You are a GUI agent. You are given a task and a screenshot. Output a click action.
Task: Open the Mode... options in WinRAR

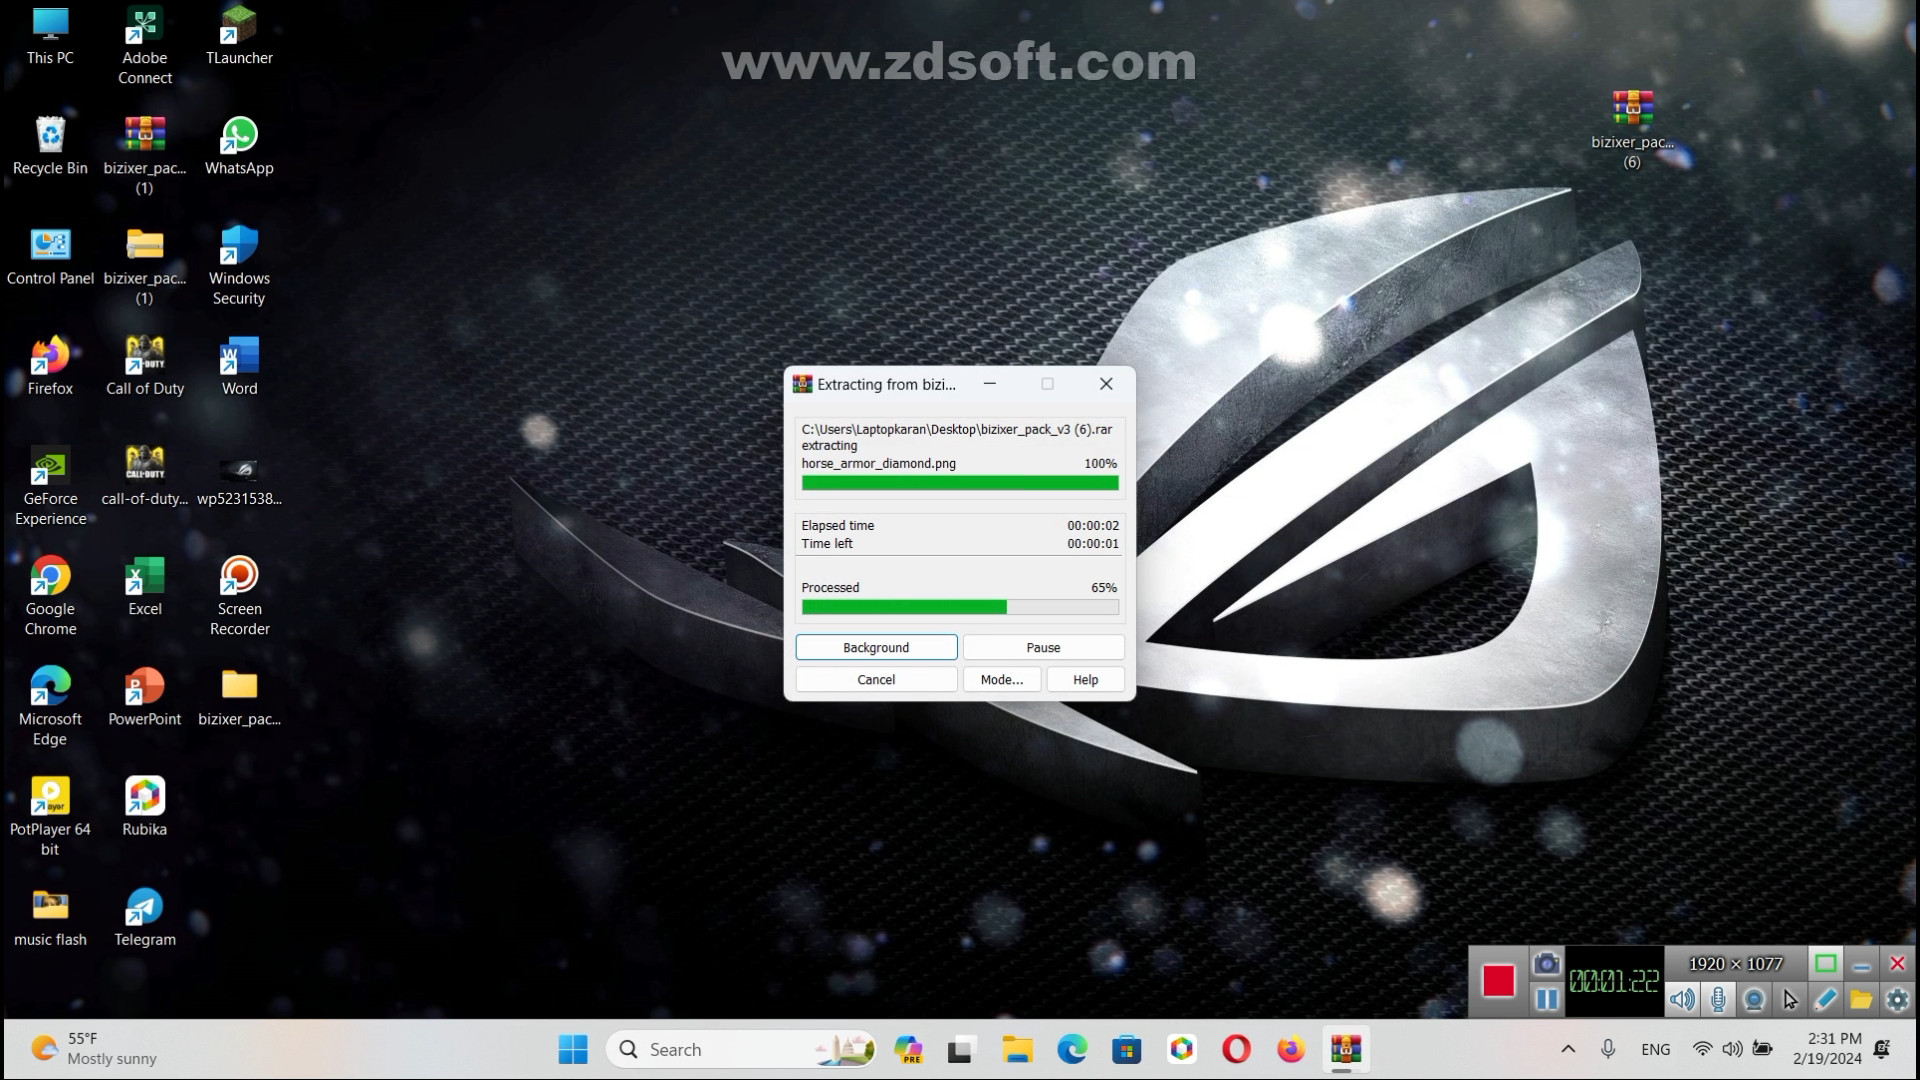coord(1001,680)
